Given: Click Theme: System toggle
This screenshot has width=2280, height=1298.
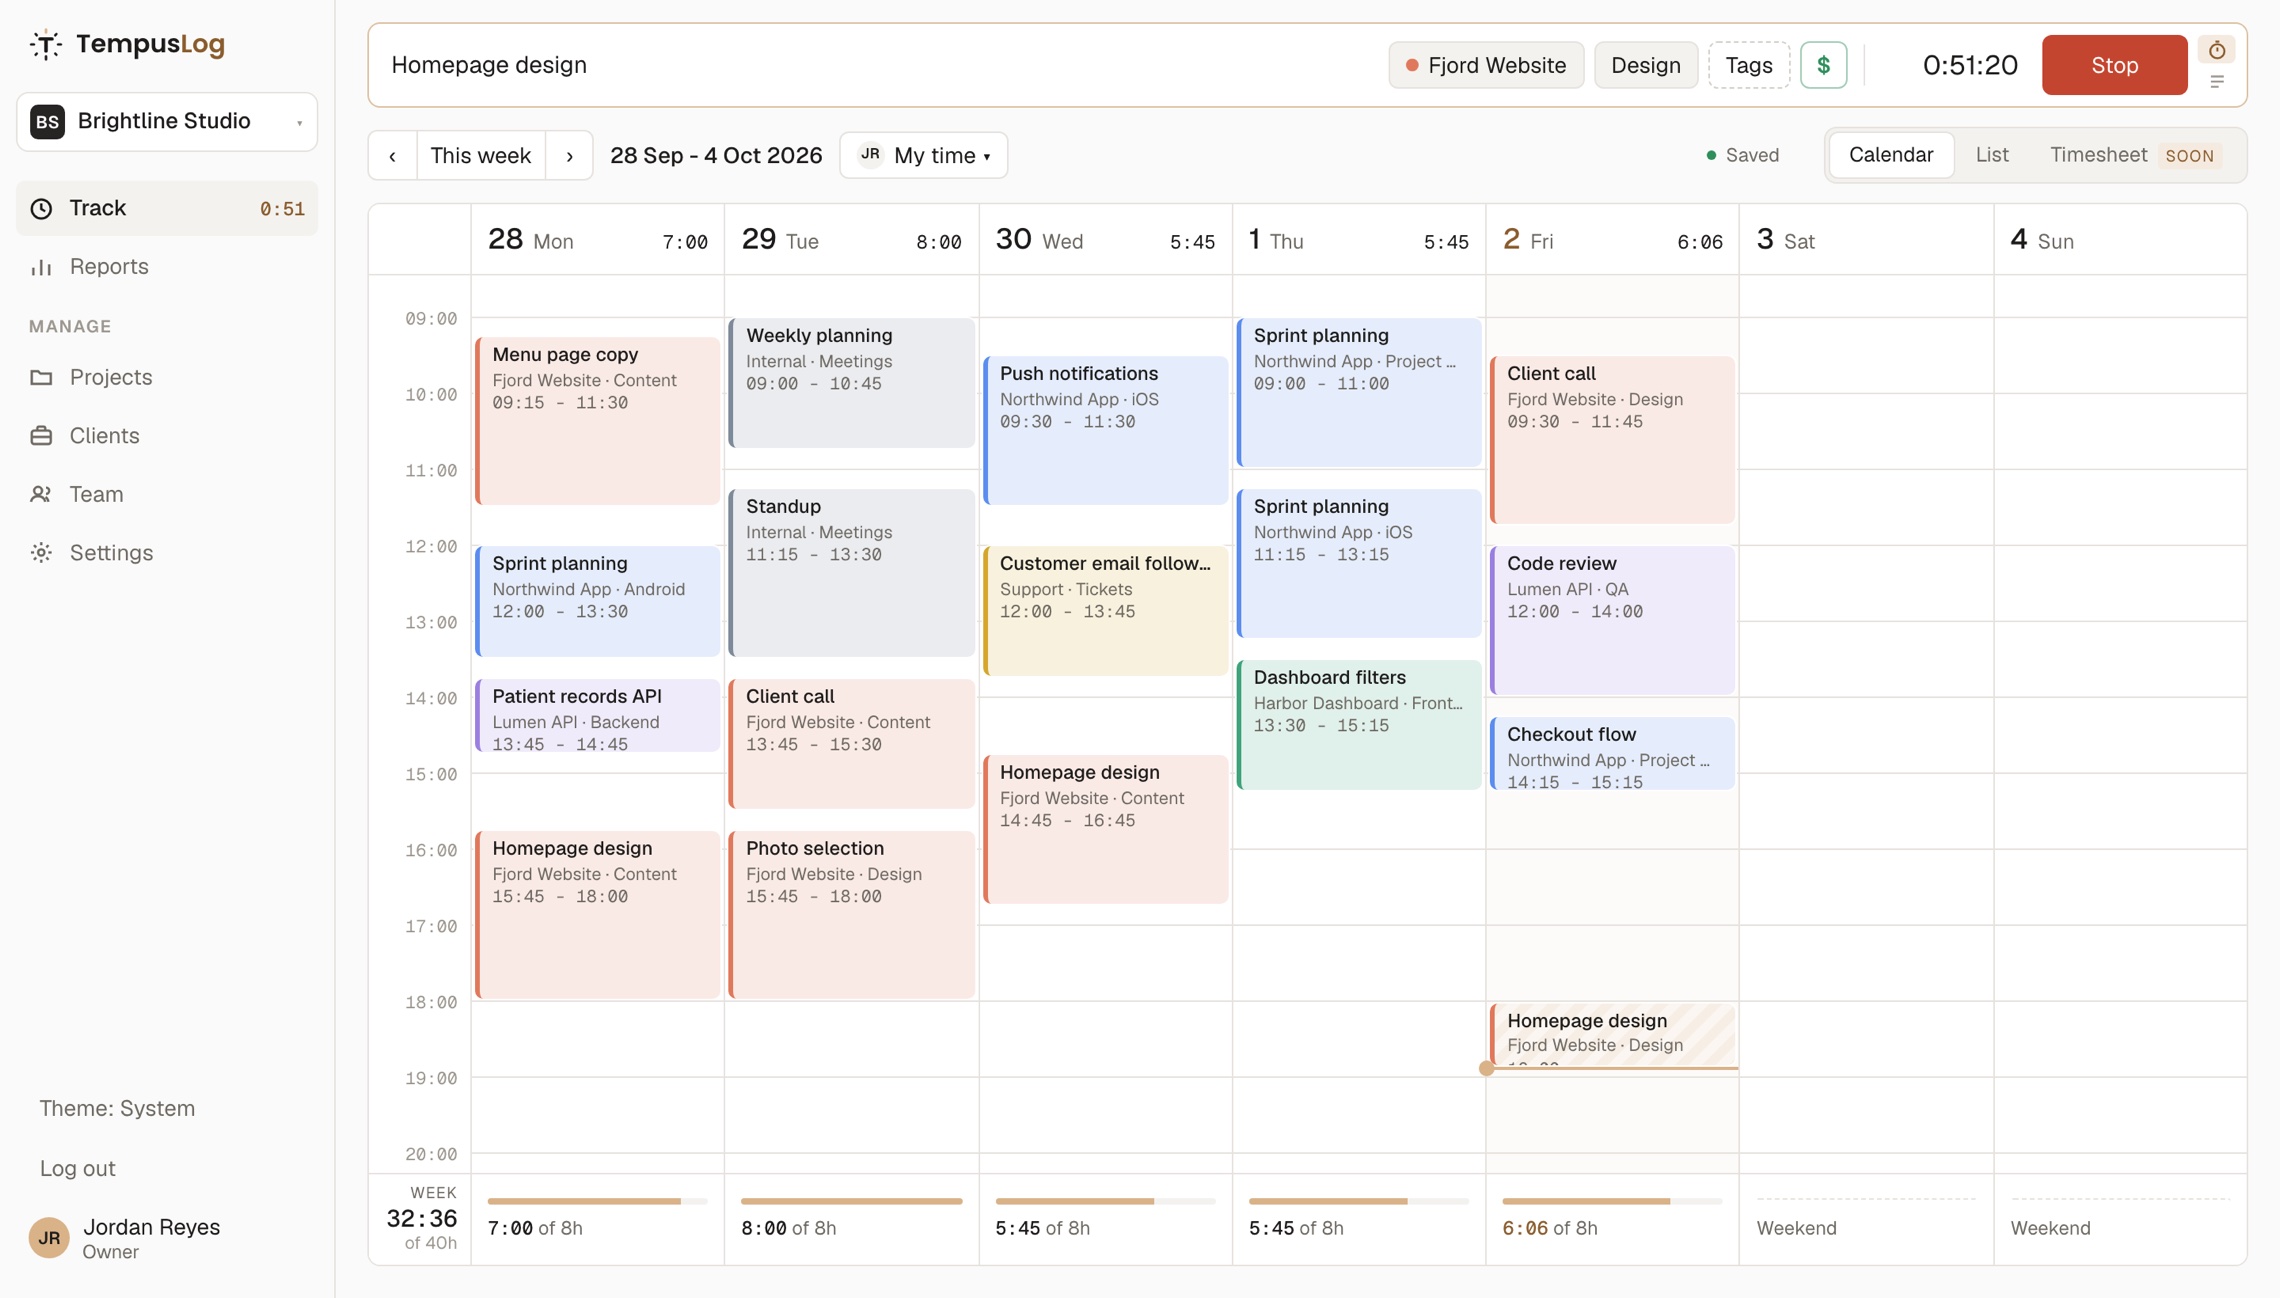Looking at the screenshot, I should point(117,1108).
